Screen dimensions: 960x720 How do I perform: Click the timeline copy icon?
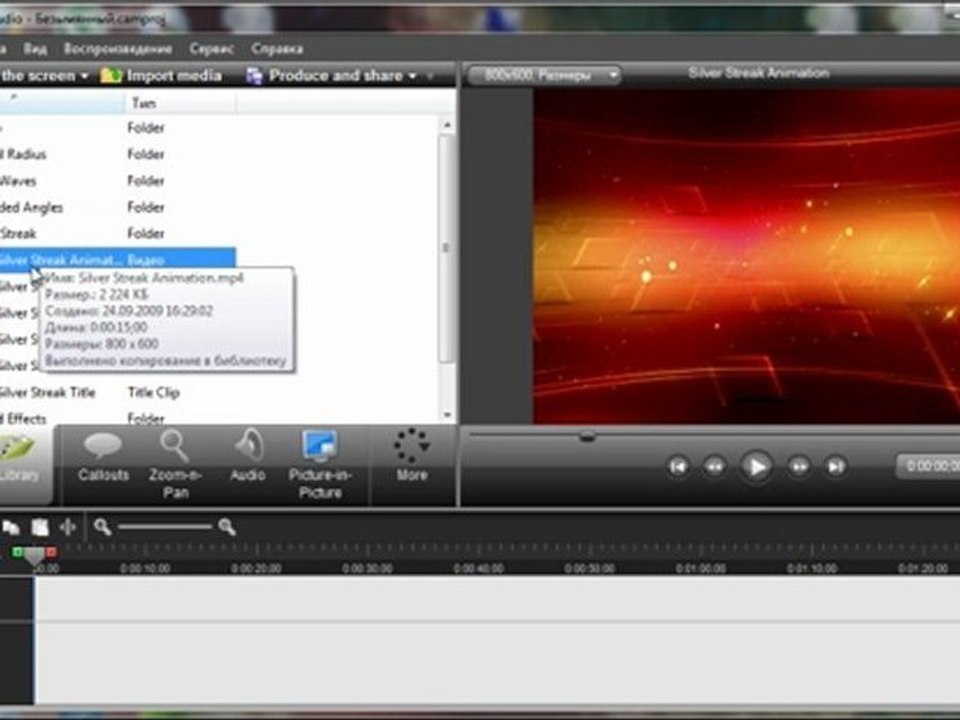pyautogui.click(x=11, y=527)
